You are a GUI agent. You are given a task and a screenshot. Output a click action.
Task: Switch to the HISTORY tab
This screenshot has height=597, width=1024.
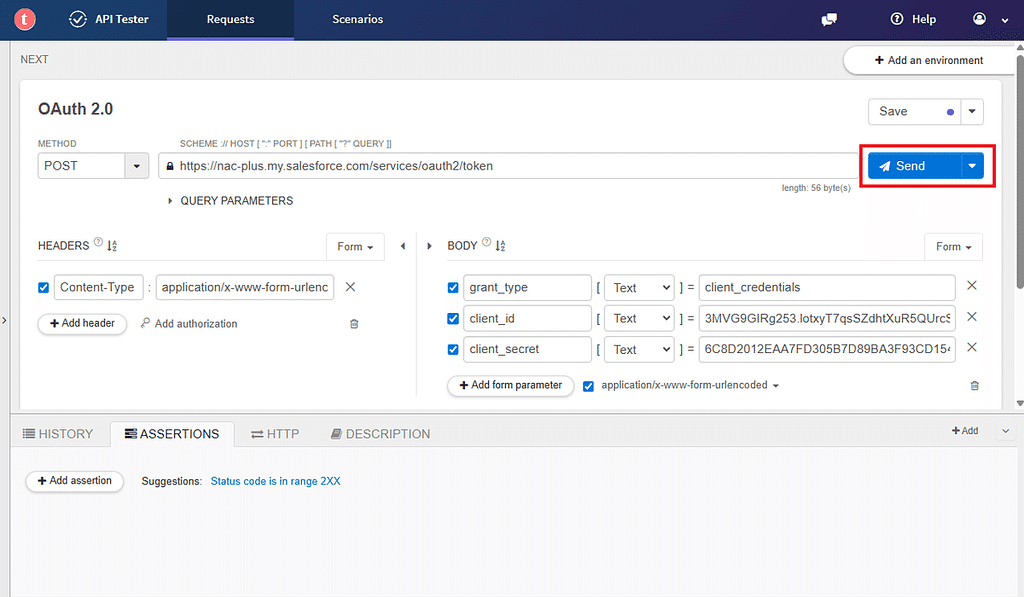[x=58, y=434]
